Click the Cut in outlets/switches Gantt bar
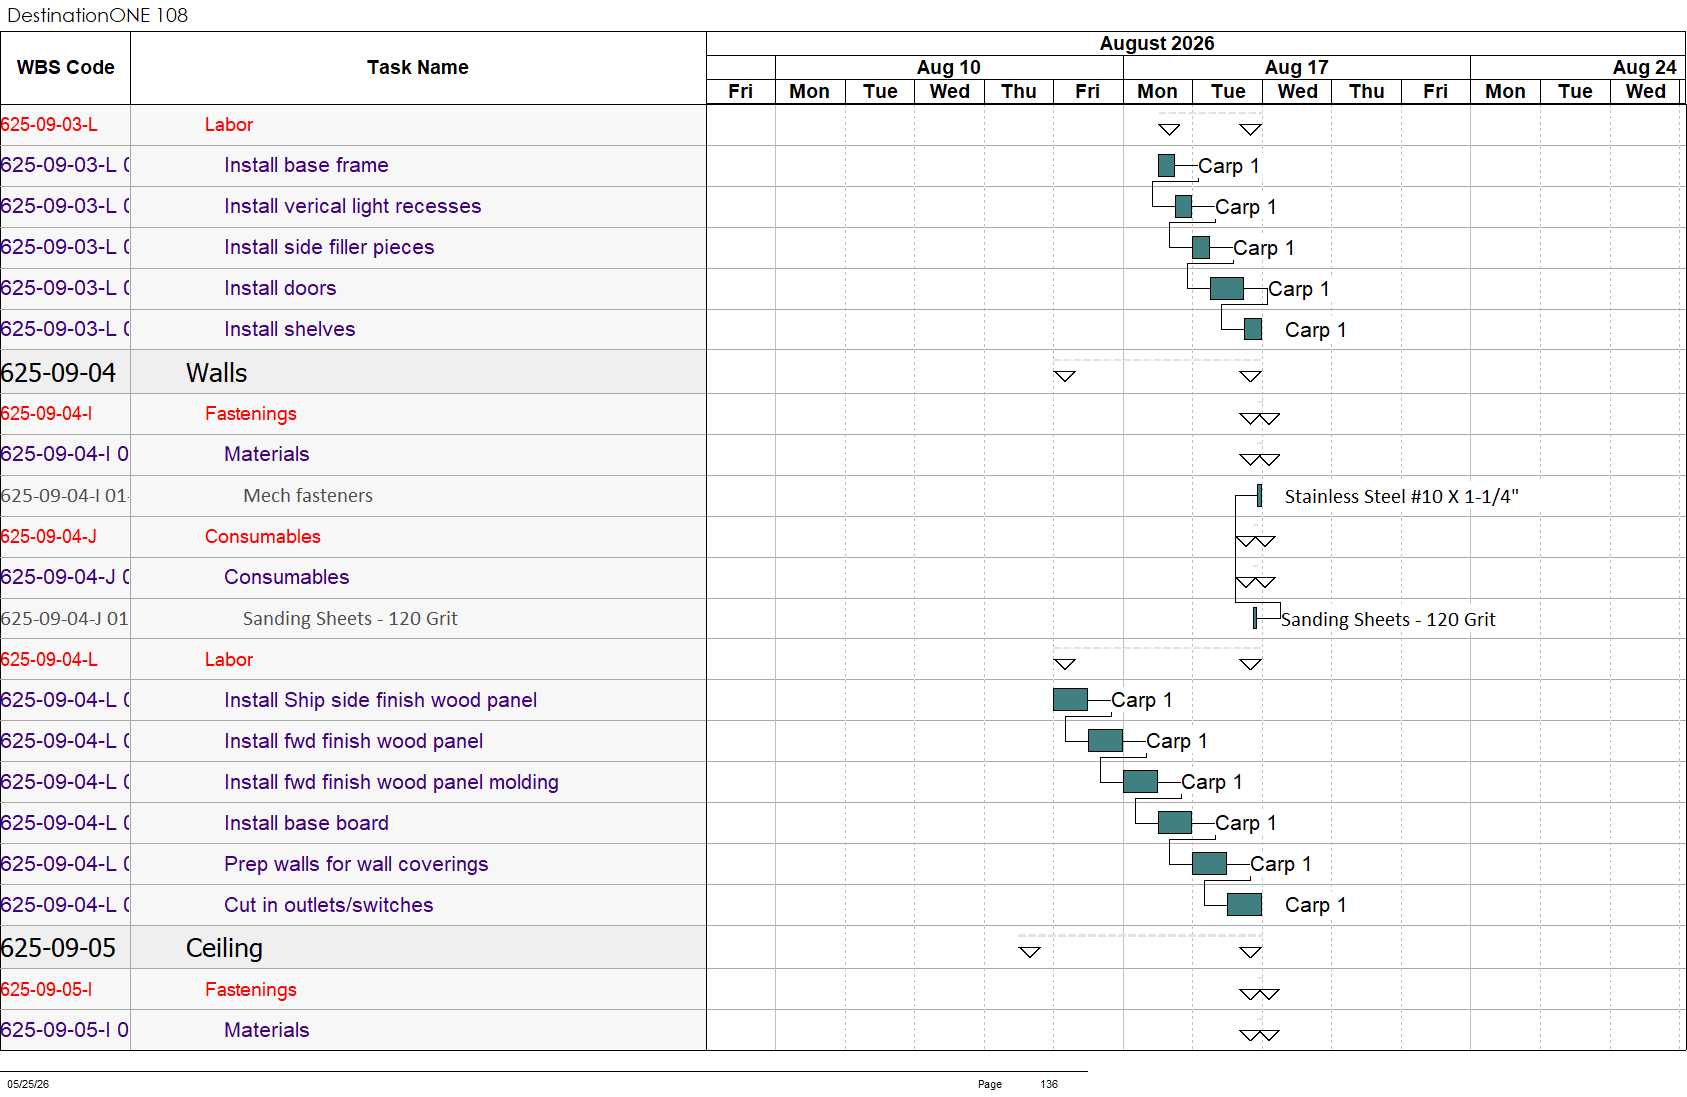This screenshot has width=1687, height=1097. [x=1244, y=904]
